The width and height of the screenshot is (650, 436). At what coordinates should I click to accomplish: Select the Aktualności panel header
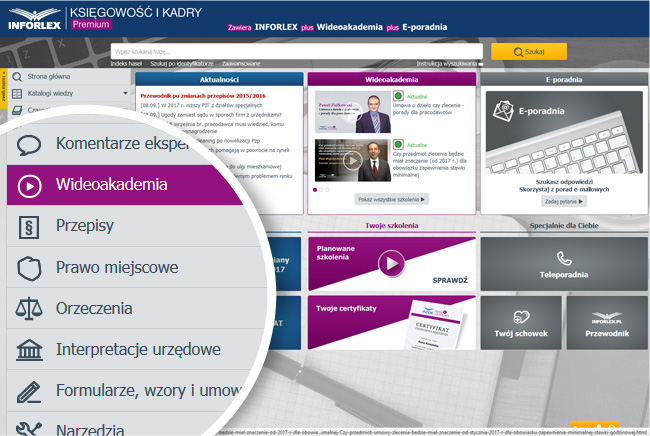[x=219, y=80]
